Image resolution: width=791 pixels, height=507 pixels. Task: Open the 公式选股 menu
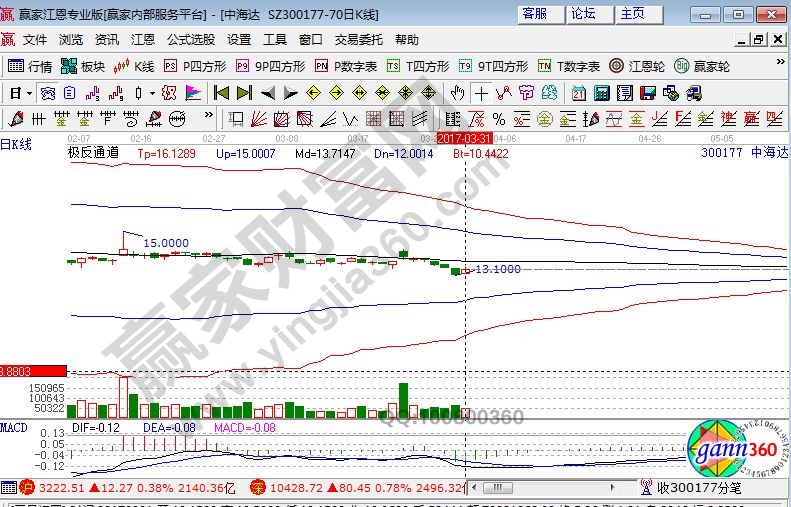click(x=190, y=40)
